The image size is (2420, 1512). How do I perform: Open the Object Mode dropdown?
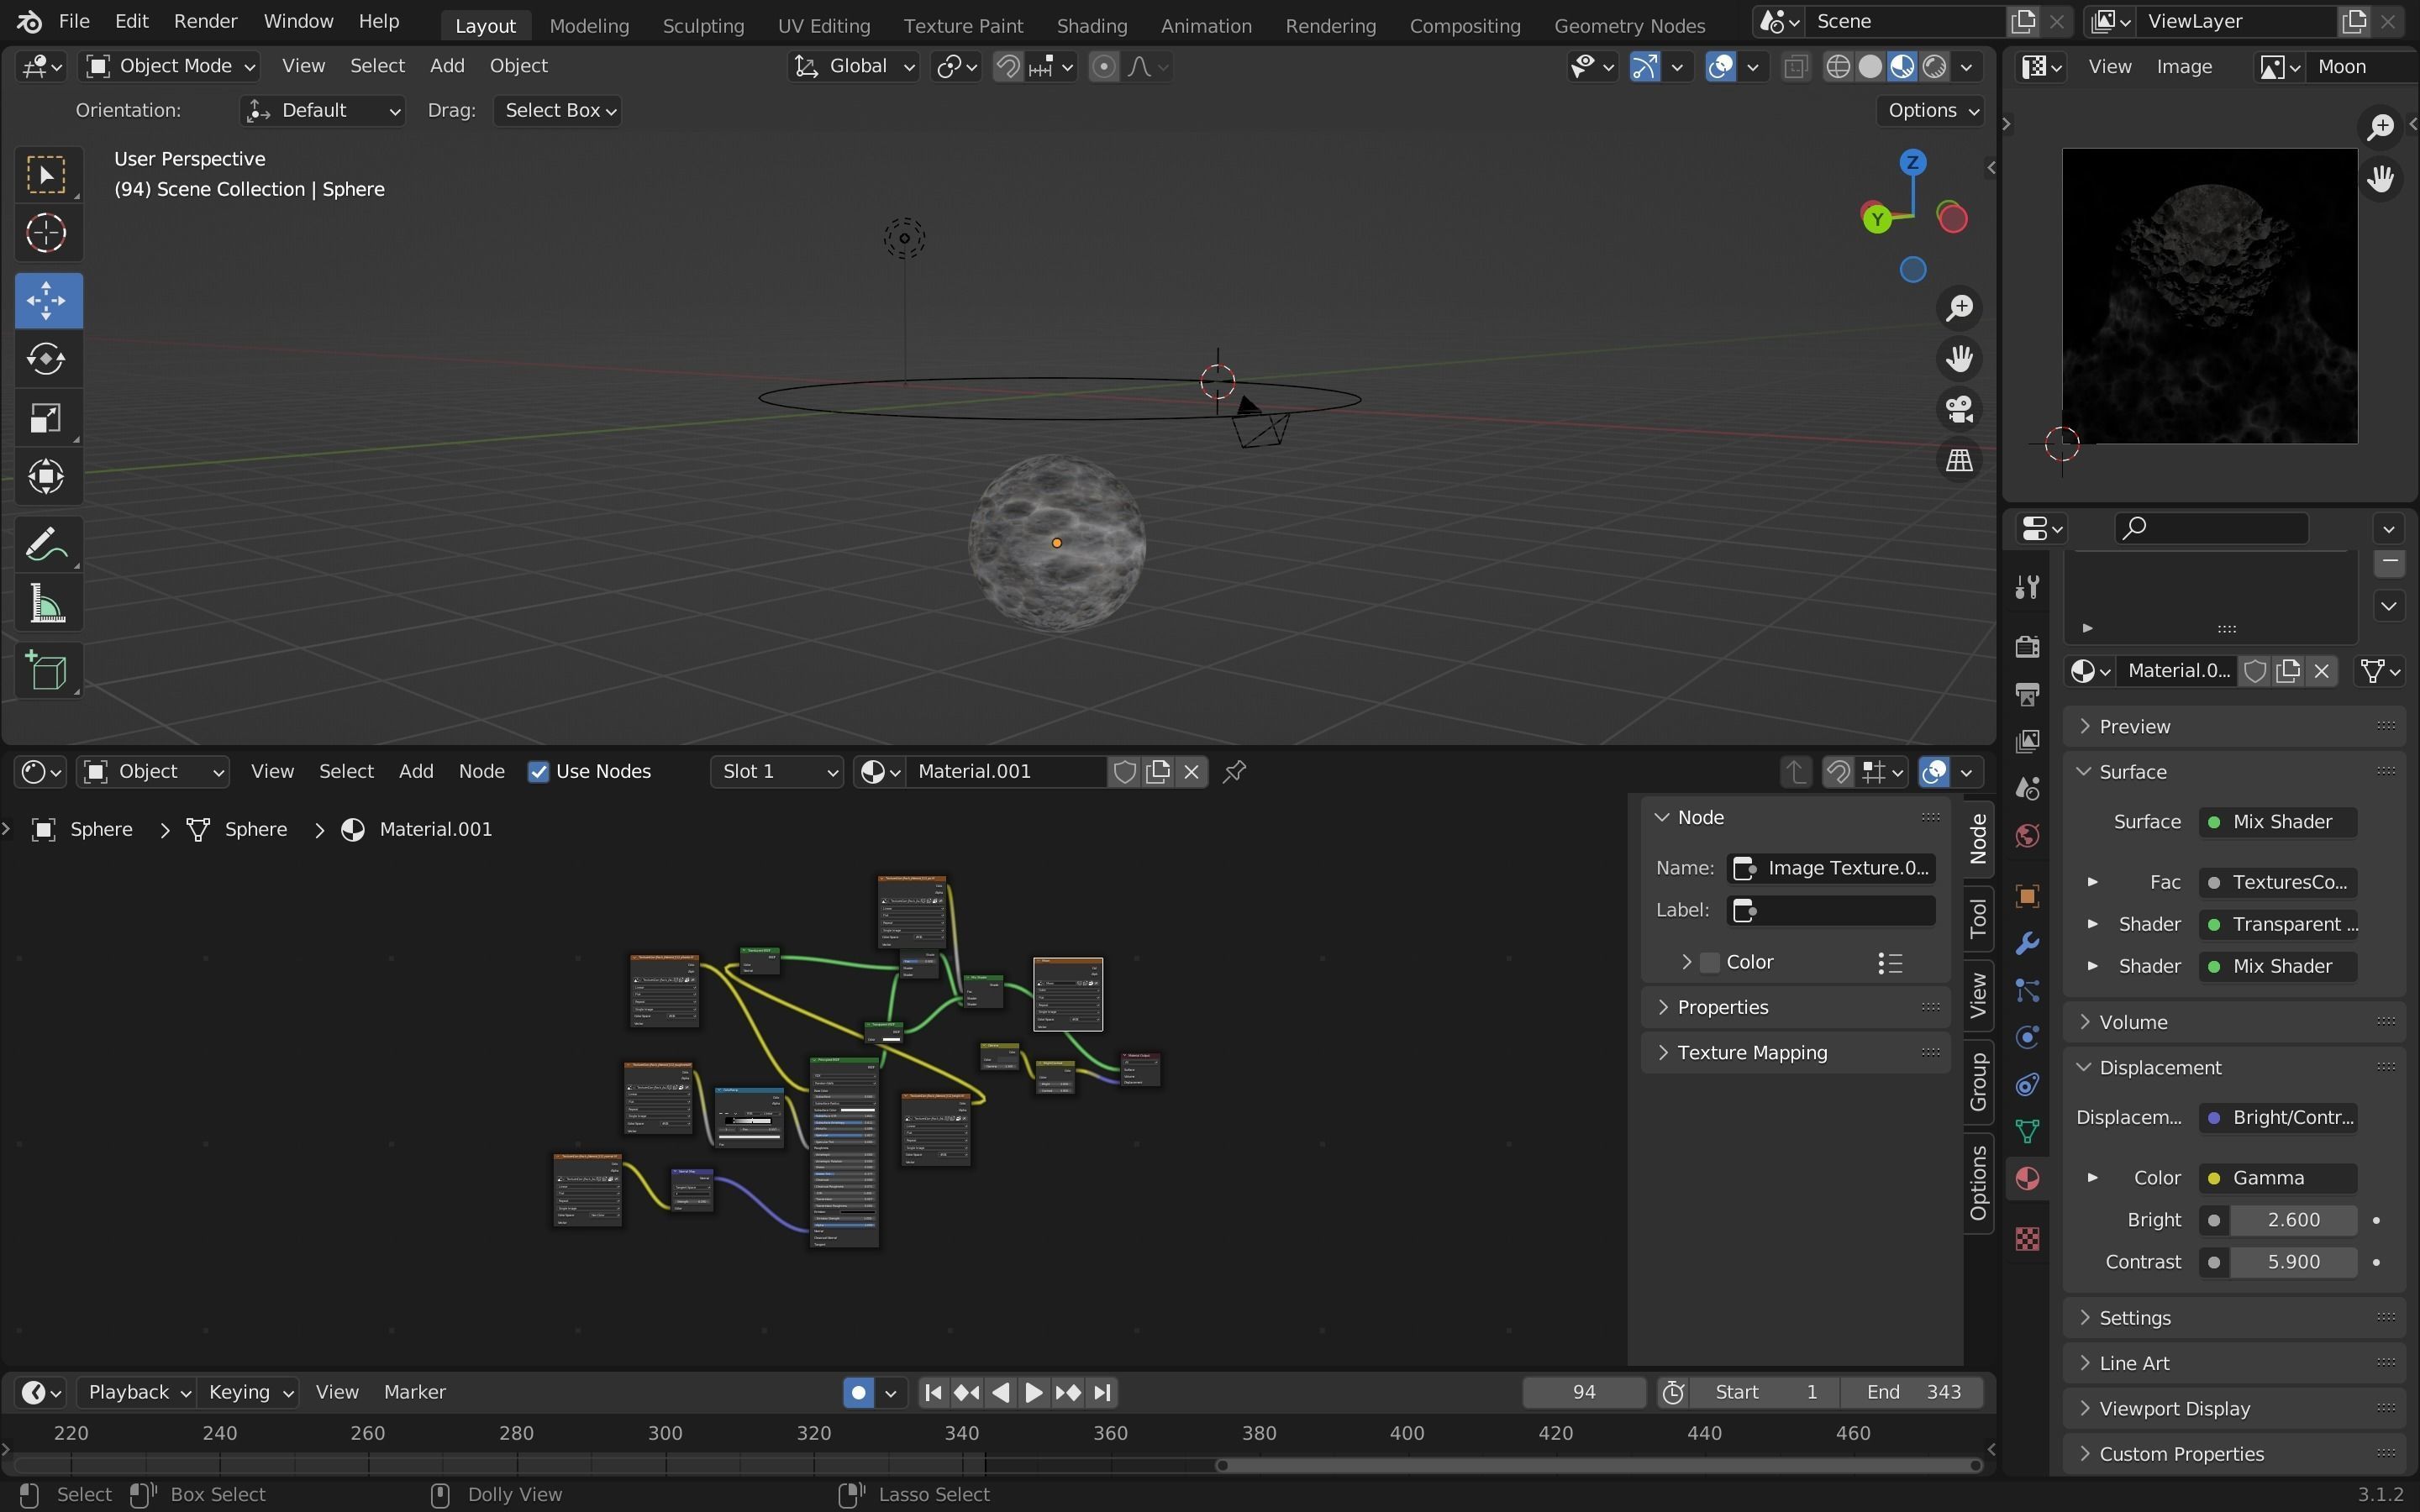pyautogui.click(x=170, y=66)
